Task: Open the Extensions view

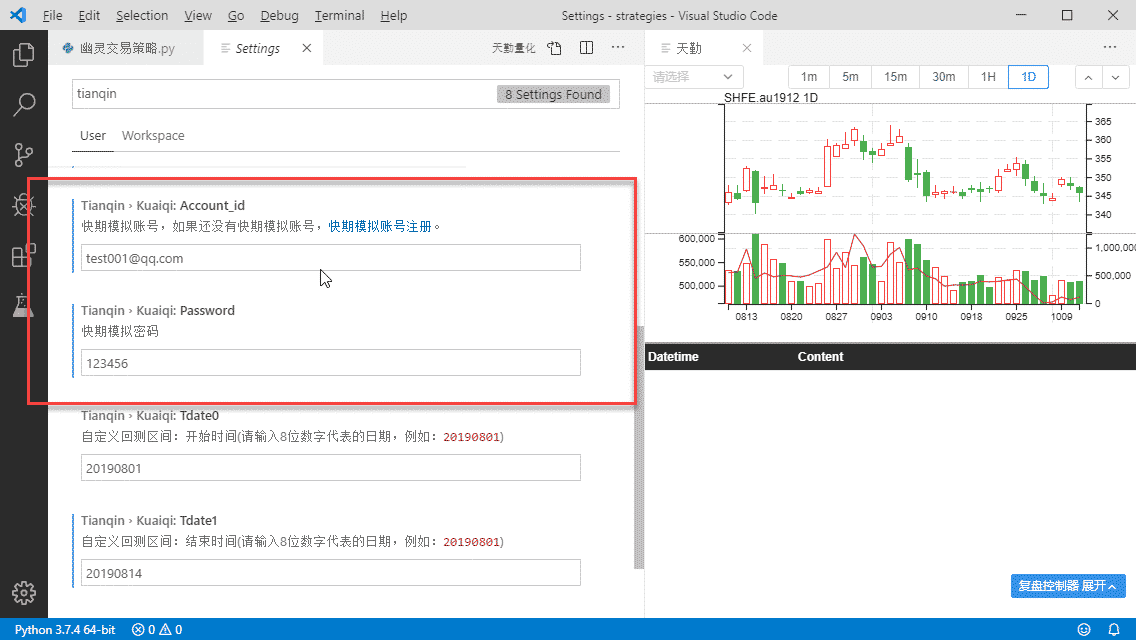Action: [23, 255]
